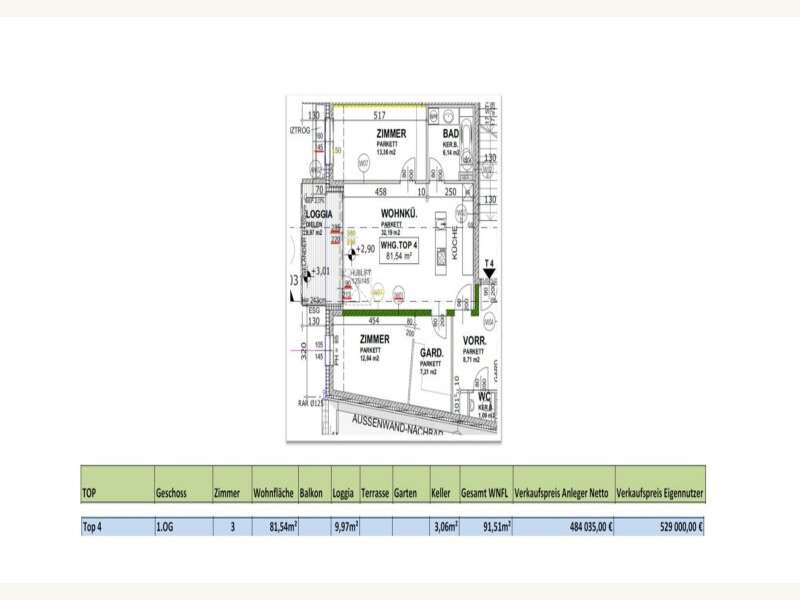Image resolution: width=800 pixels, height=600 pixels.
Task: Click the 'KÜCHE' vertical label
Action: 455,243
